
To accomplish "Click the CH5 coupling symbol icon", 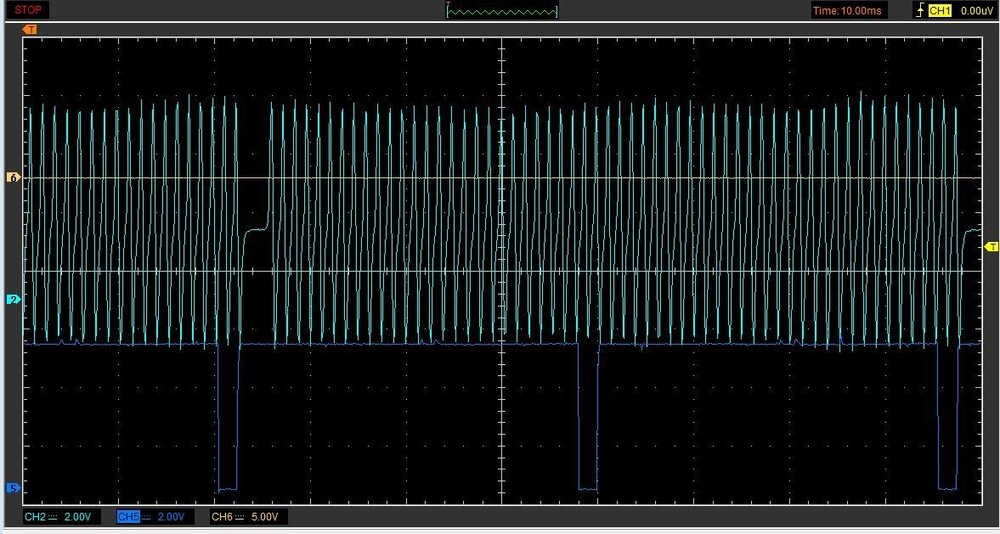I will click(148, 517).
